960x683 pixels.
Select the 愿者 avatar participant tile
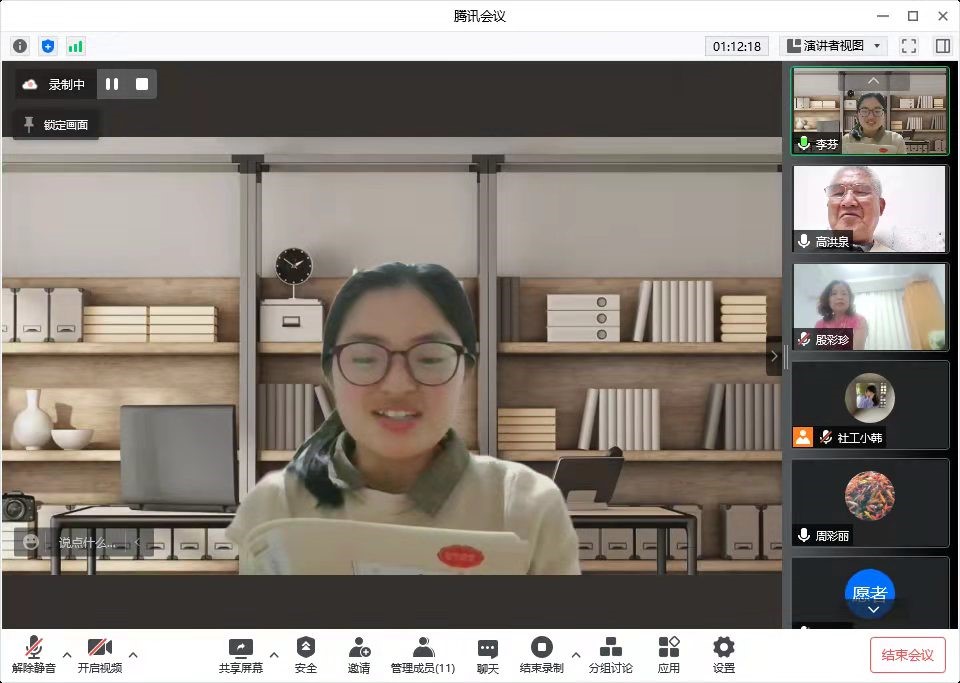click(870, 592)
